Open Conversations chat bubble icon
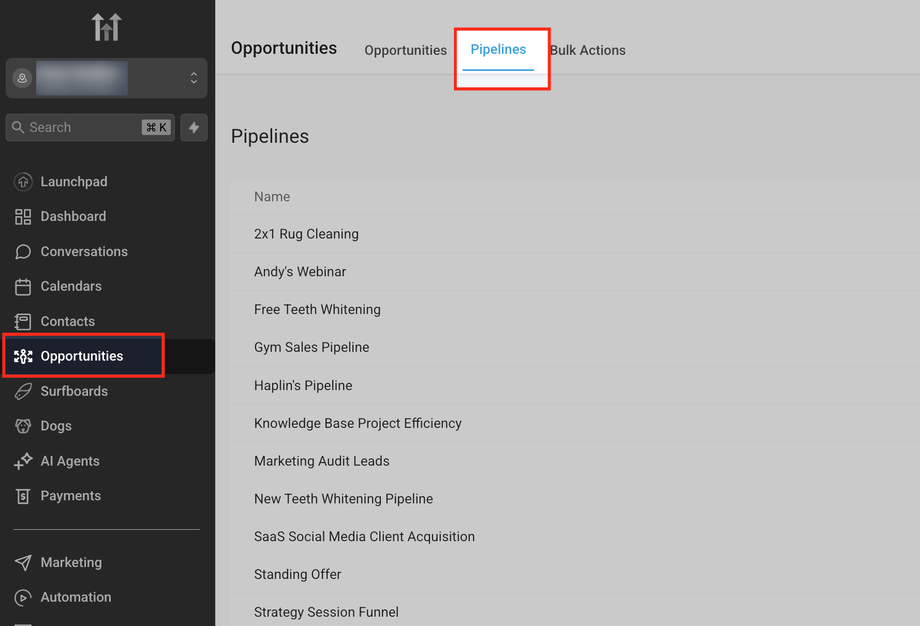 tap(23, 252)
